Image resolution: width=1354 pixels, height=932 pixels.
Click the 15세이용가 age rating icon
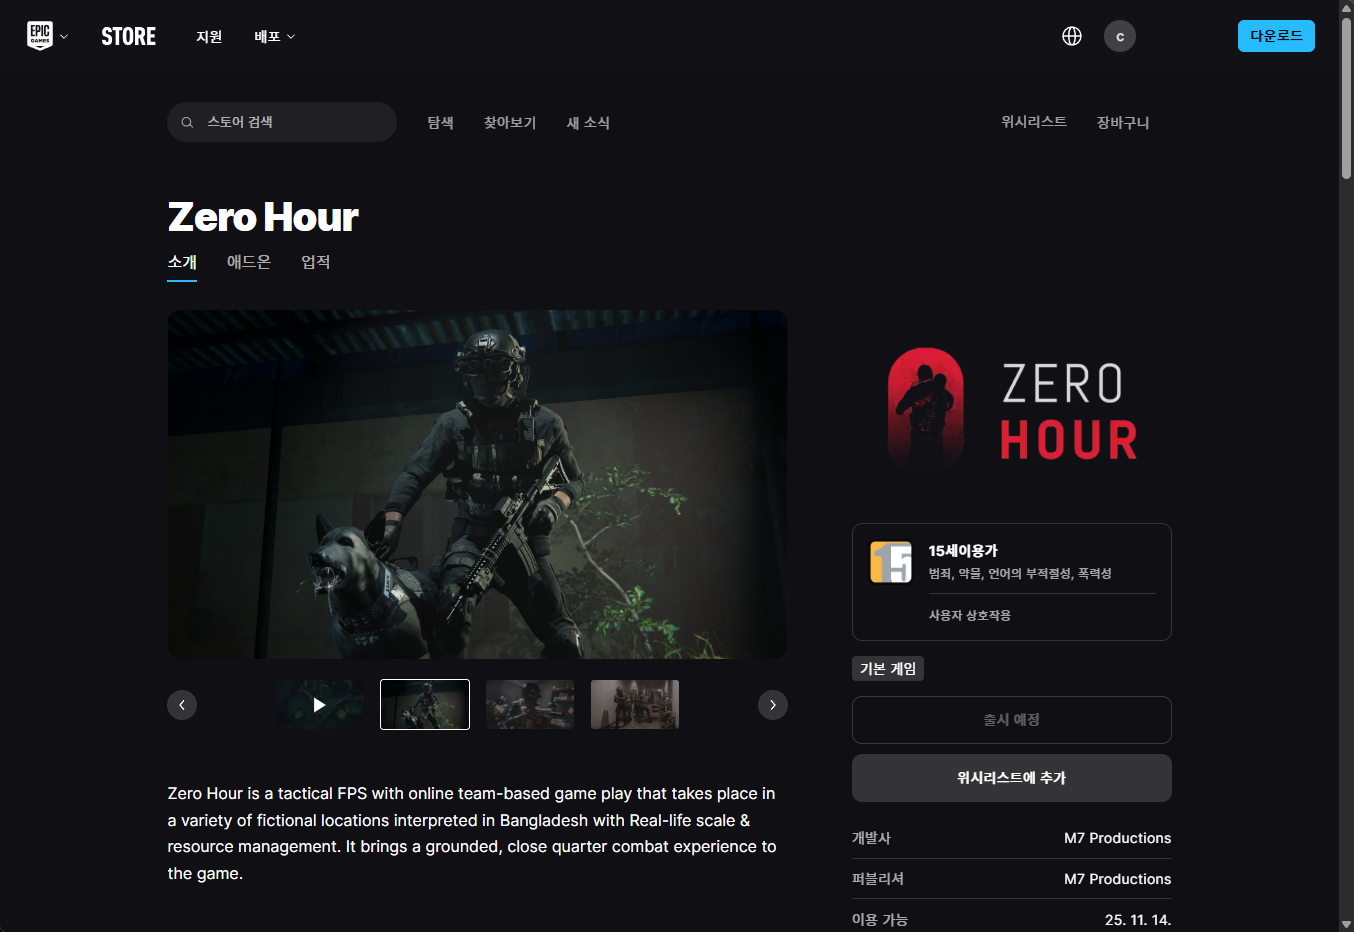point(891,562)
